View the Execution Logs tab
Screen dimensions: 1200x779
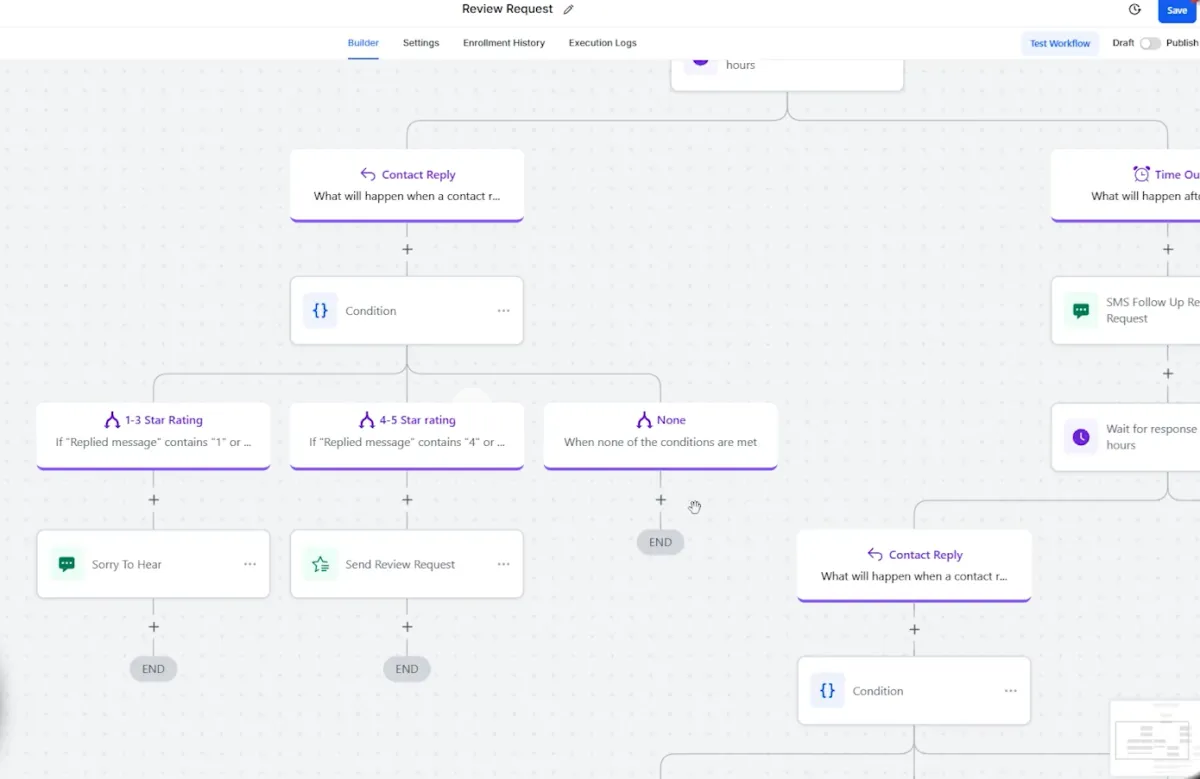coord(603,43)
